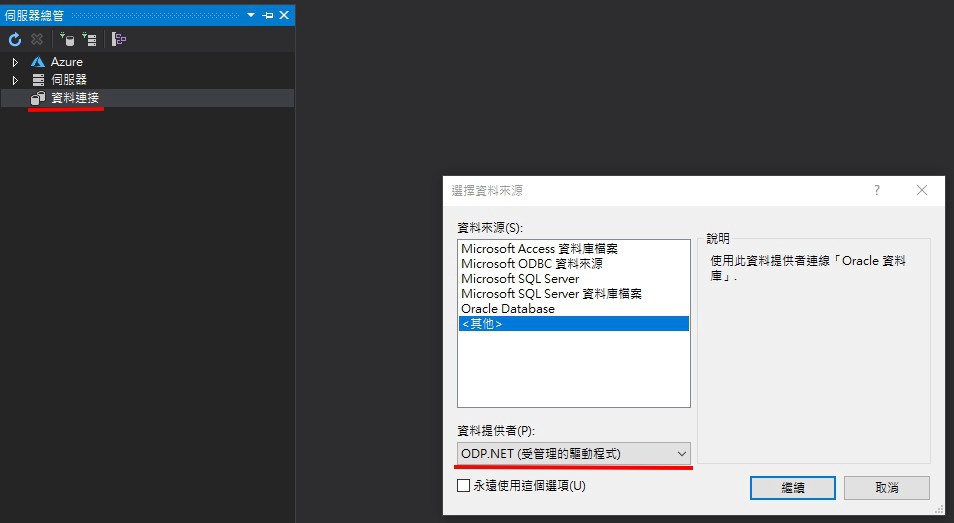Image resolution: width=954 pixels, height=523 pixels.
Task: Click the Connect to Server toolbar icon
Action: 90,39
